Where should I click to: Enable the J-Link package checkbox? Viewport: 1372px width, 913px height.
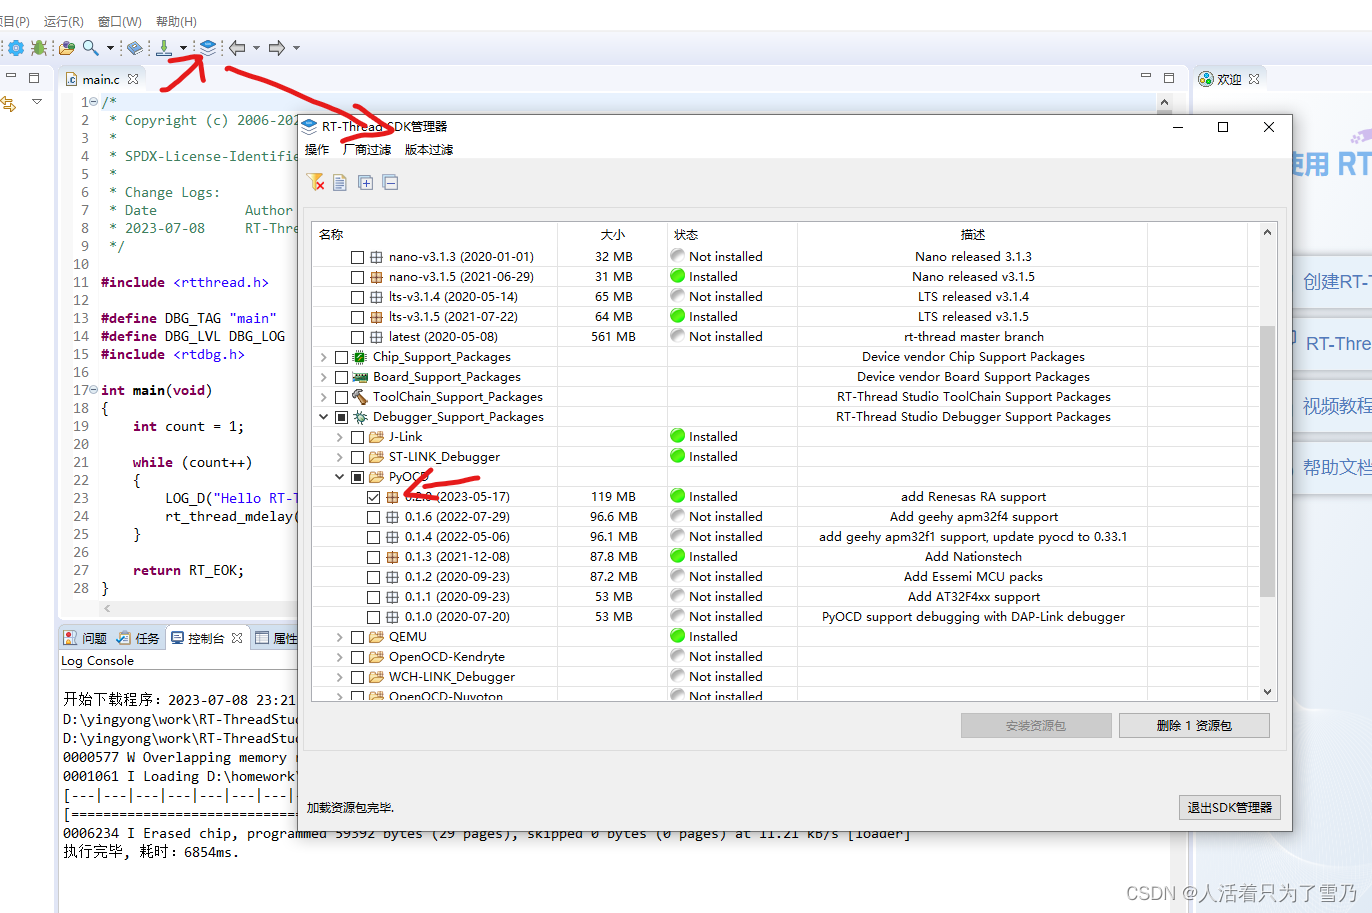pos(356,436)
